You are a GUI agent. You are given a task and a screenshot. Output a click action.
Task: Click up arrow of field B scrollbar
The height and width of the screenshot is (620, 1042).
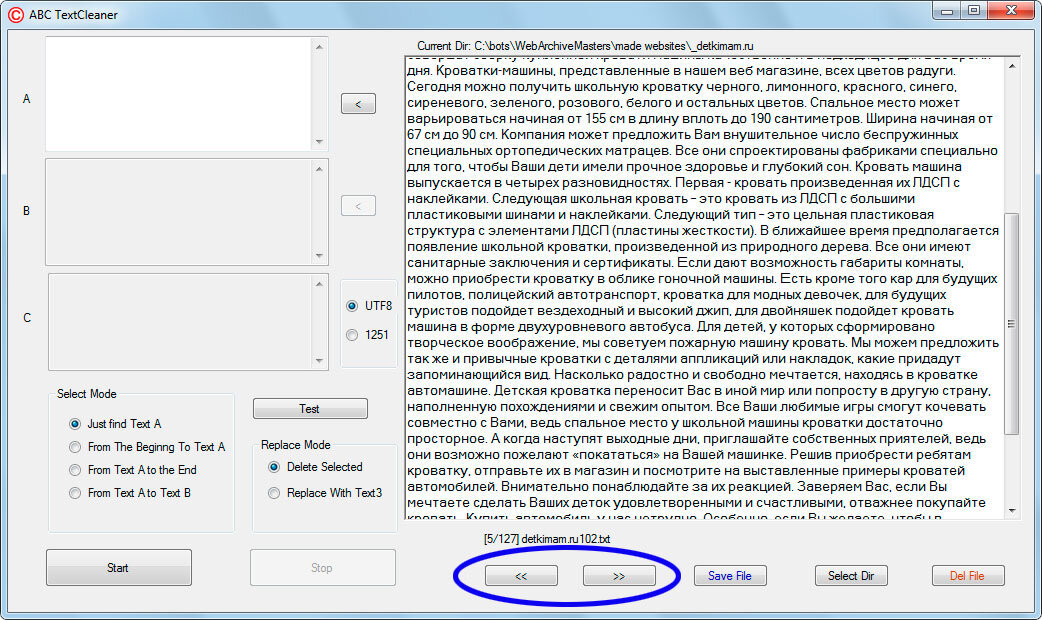point(319,169)
